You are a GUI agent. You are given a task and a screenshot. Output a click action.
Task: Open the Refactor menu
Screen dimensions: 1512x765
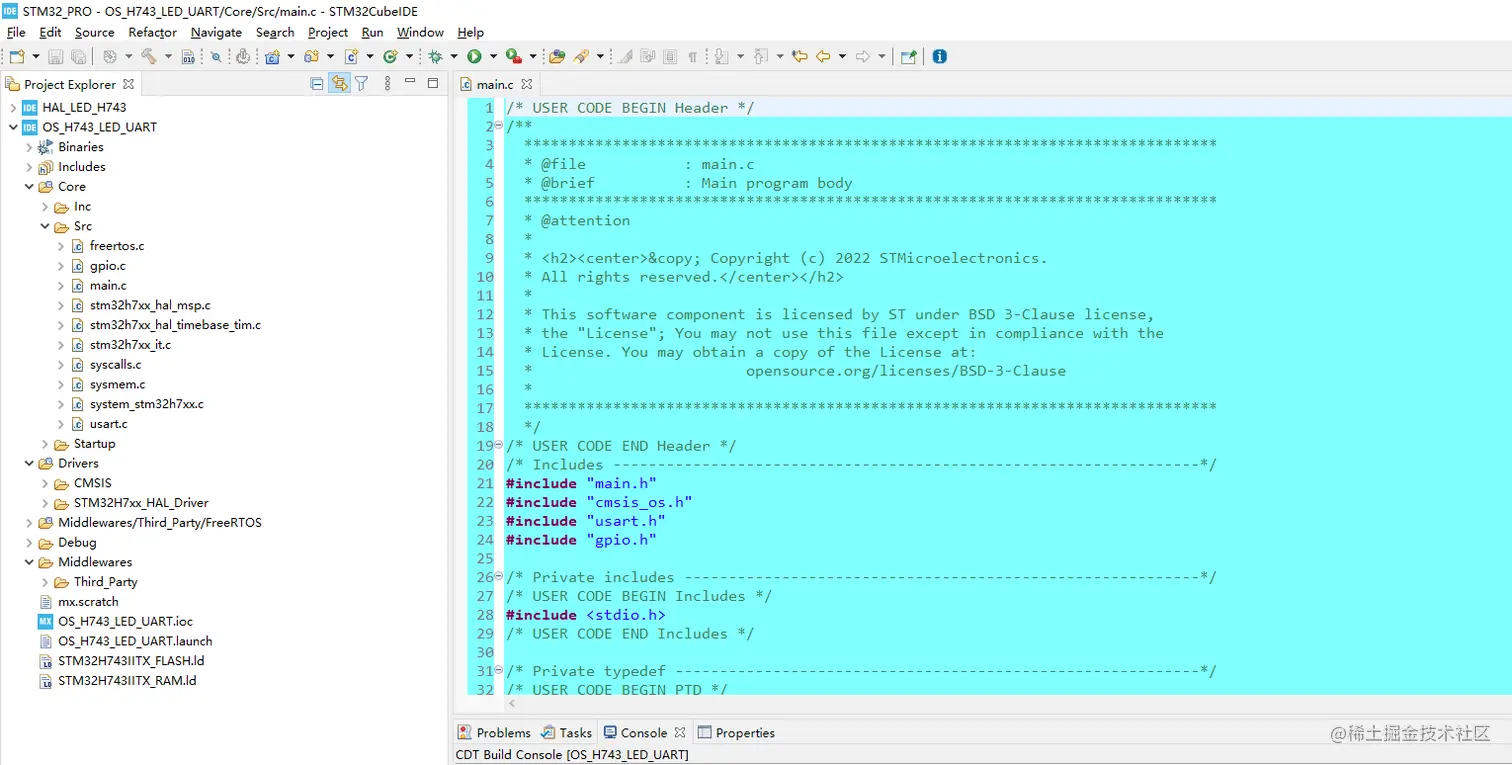152,32
